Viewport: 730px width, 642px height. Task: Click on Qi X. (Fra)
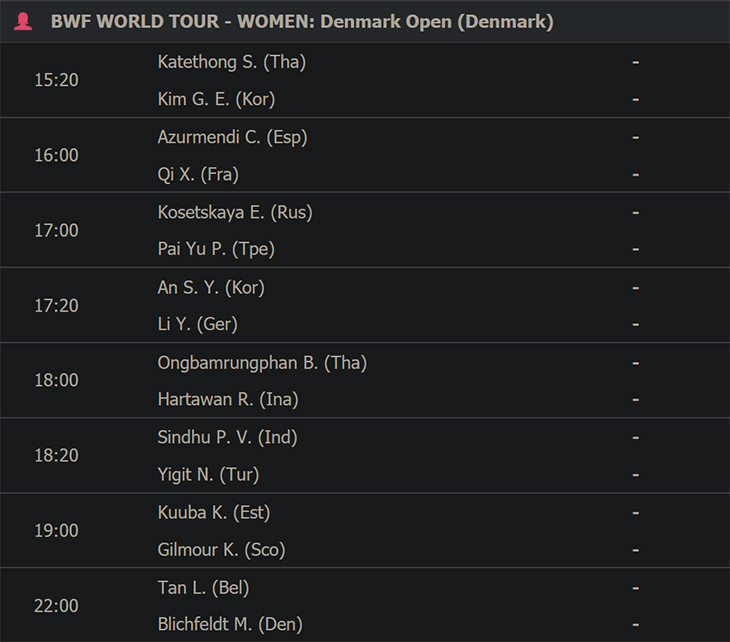tap(198, 174)
